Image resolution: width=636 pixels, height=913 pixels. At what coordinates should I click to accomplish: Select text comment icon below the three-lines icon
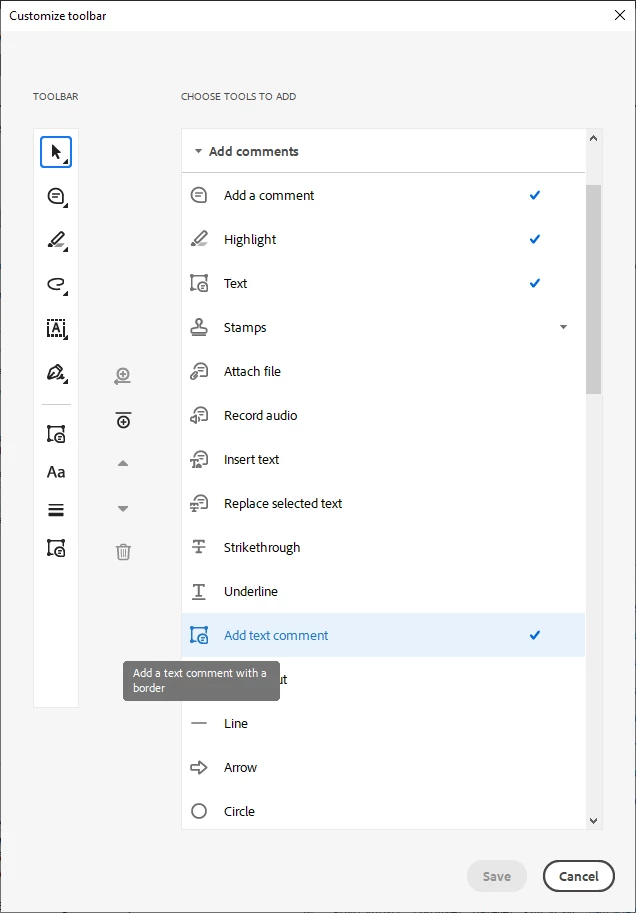[56, 548]
